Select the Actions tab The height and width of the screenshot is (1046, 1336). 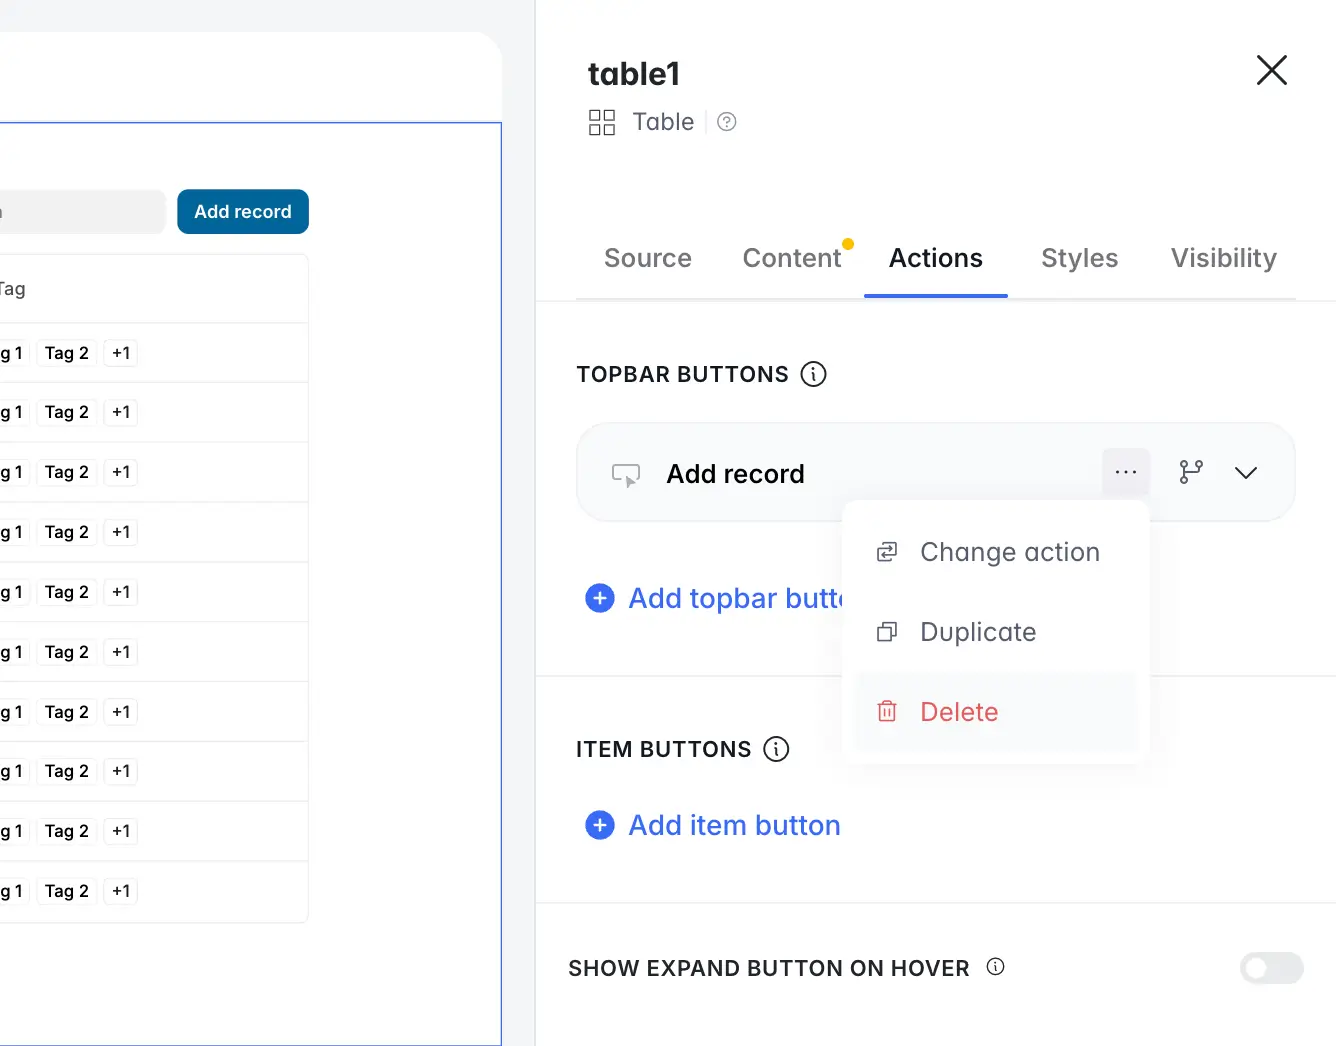point(936,258)
